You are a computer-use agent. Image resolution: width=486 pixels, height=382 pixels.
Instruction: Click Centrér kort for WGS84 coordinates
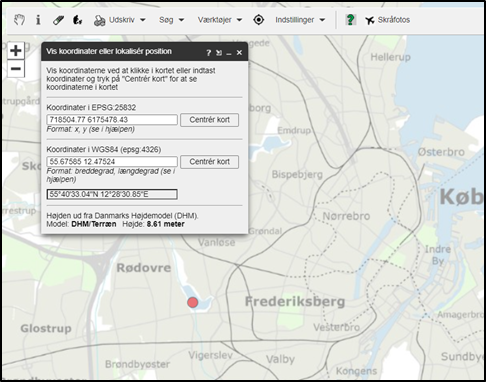209,162
